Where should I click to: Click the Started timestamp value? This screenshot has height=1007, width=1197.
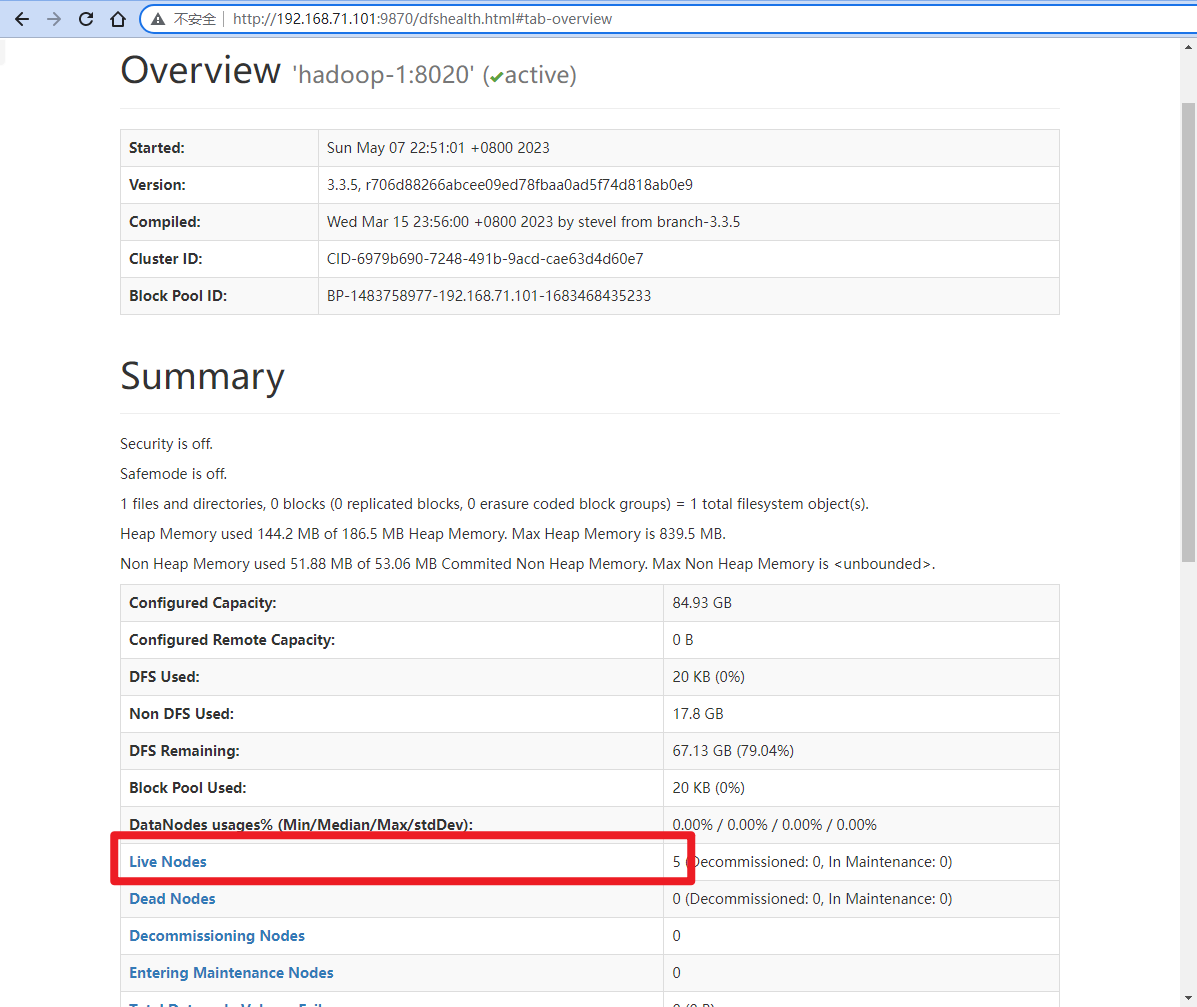438,147
